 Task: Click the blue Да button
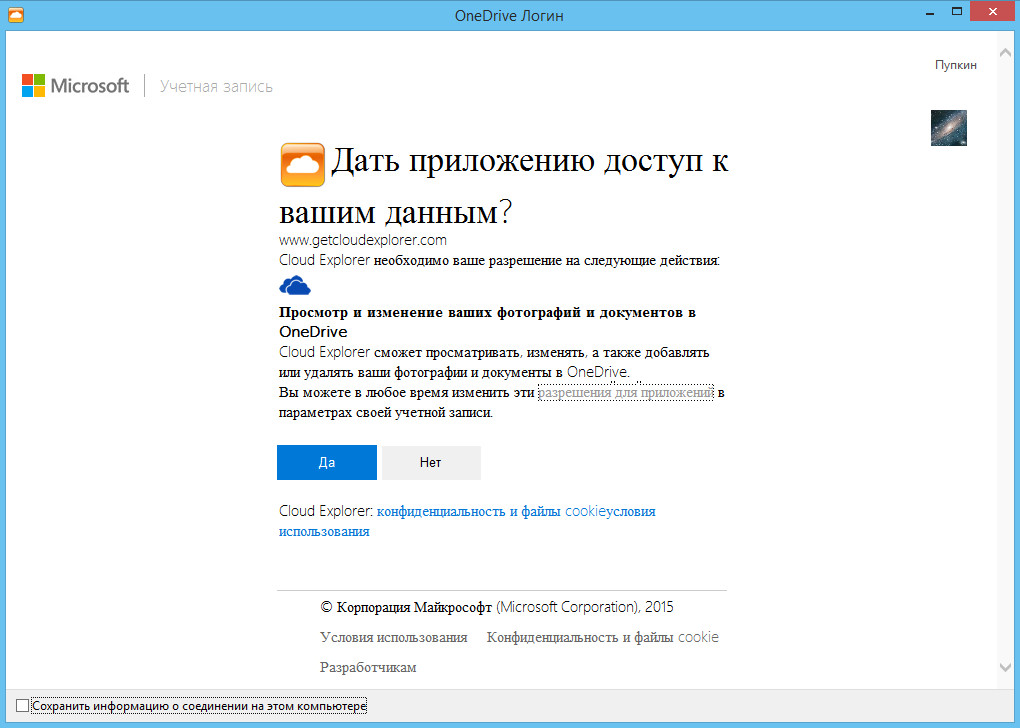point(327,462)
